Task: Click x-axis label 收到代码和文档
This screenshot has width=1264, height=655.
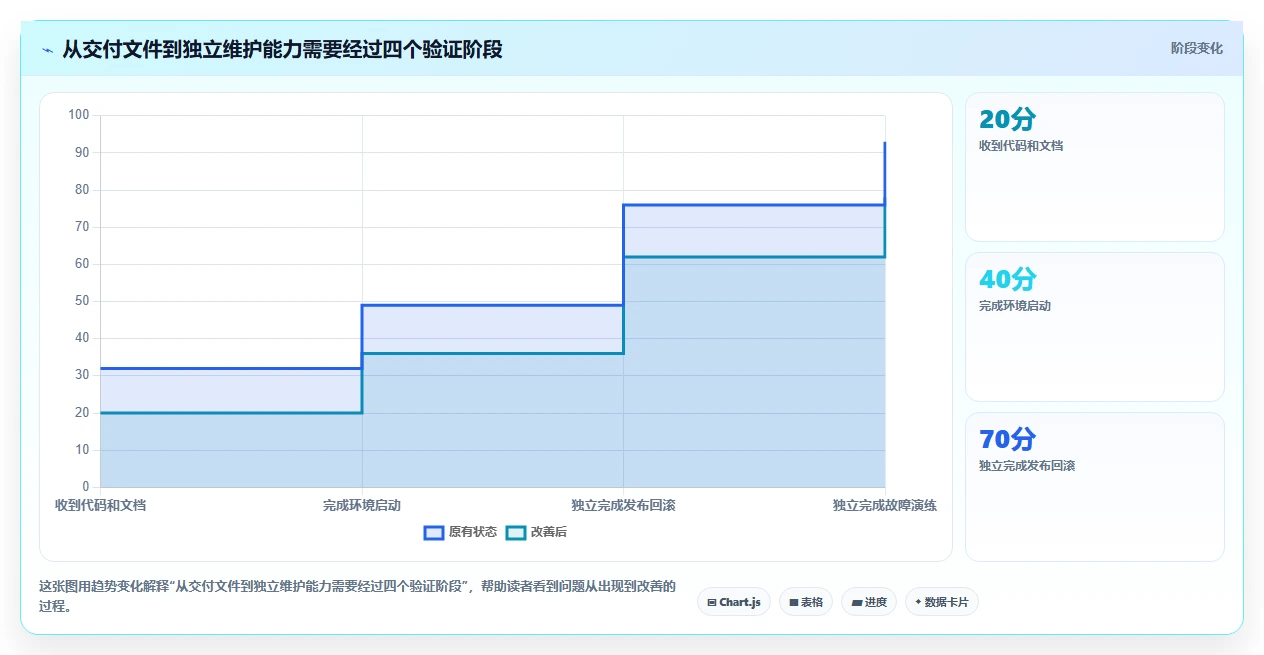Action: [100, 505]
